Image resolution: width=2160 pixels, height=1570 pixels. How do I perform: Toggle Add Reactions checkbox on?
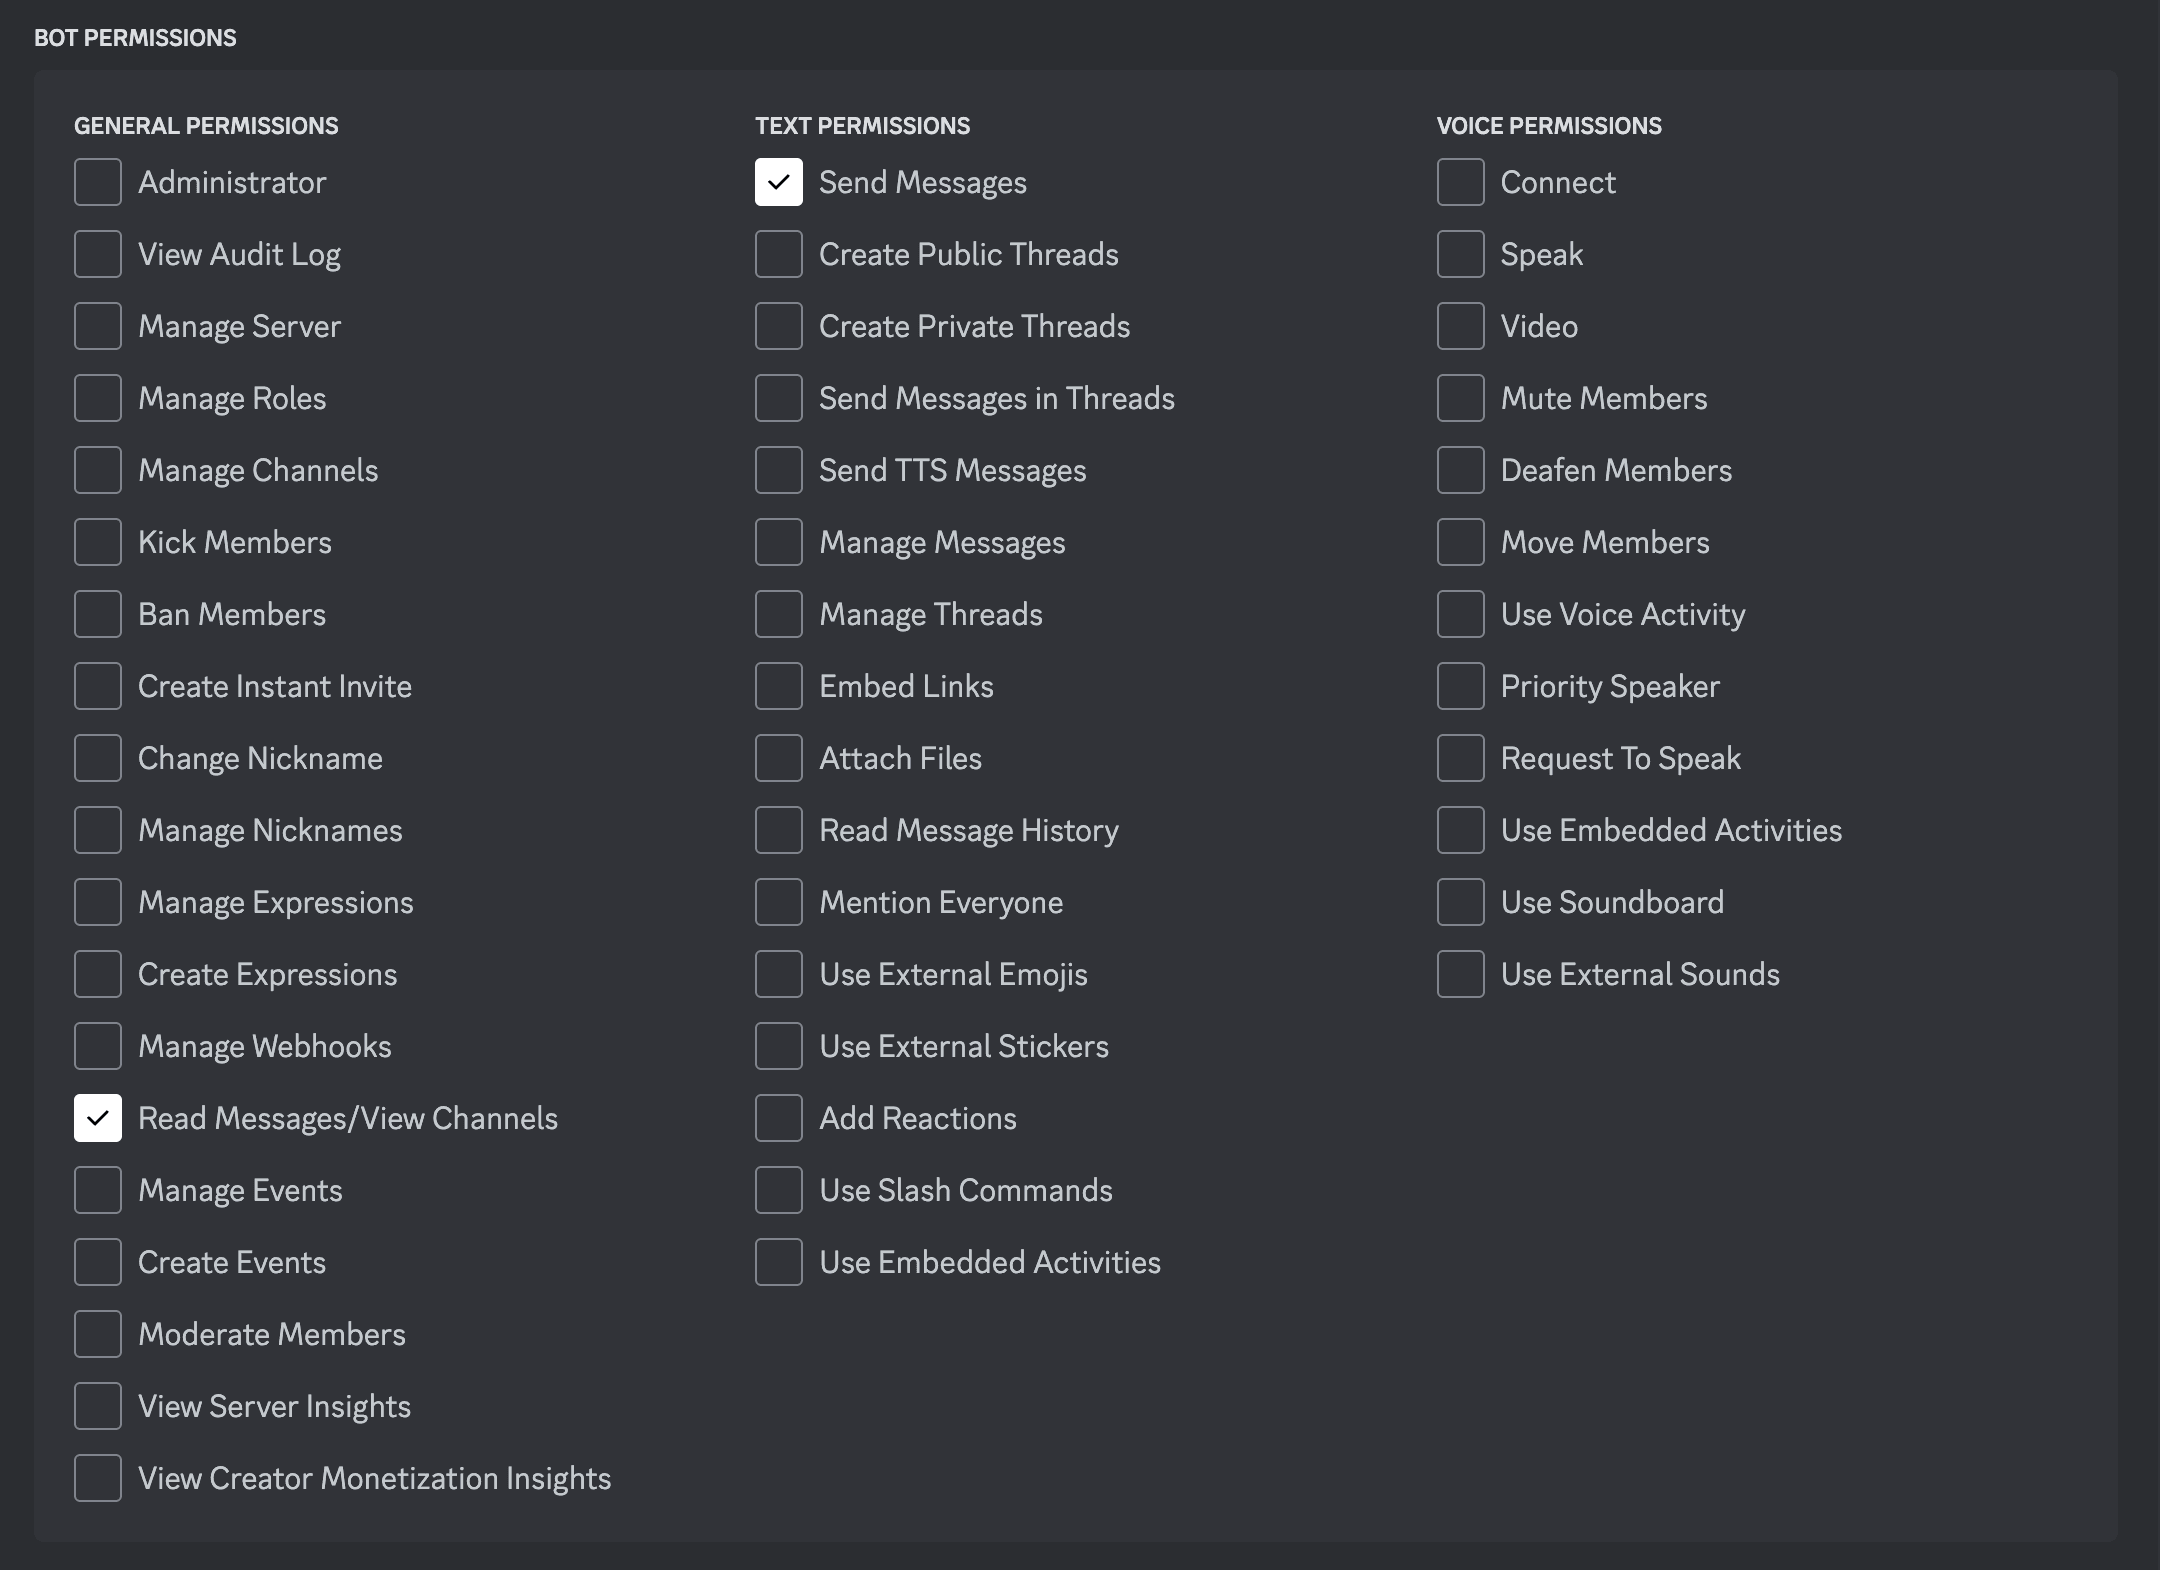click(779, 1118)
